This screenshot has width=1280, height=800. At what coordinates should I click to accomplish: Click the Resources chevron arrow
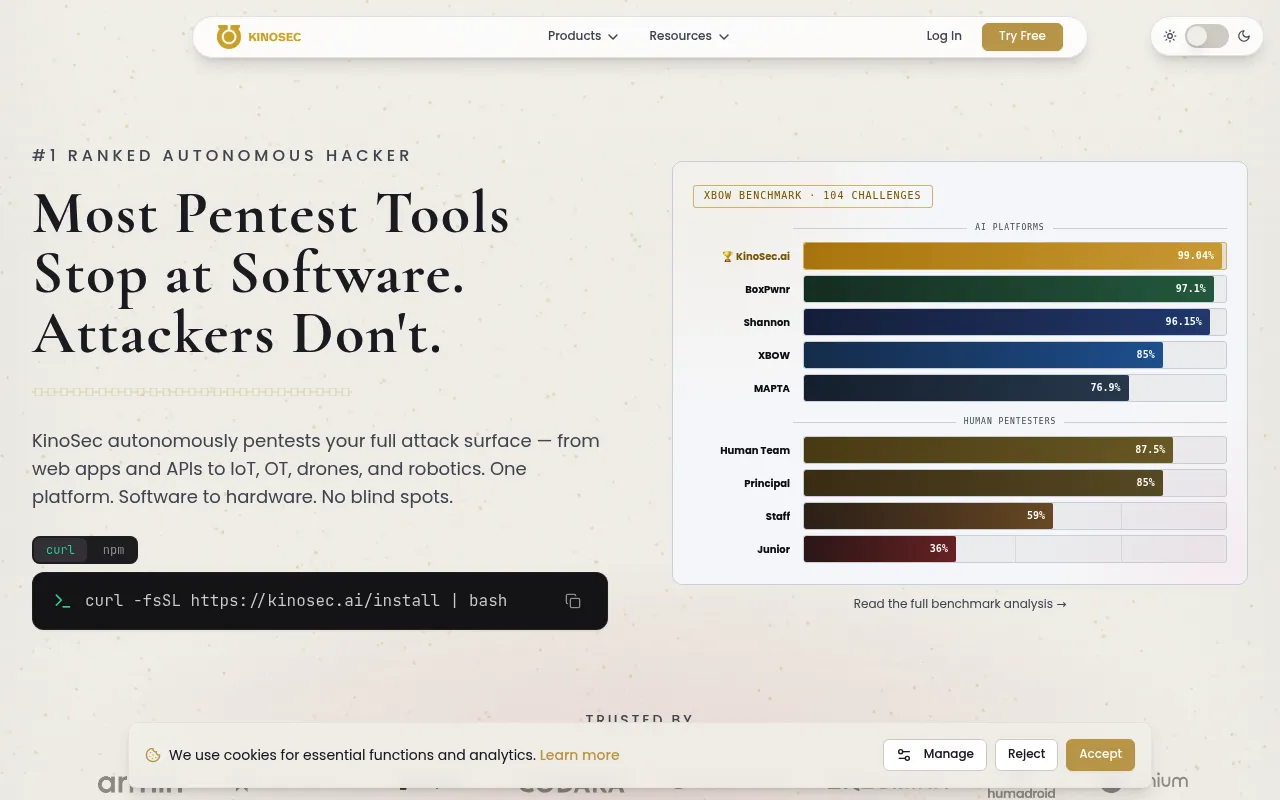click(x=724, y=37)
